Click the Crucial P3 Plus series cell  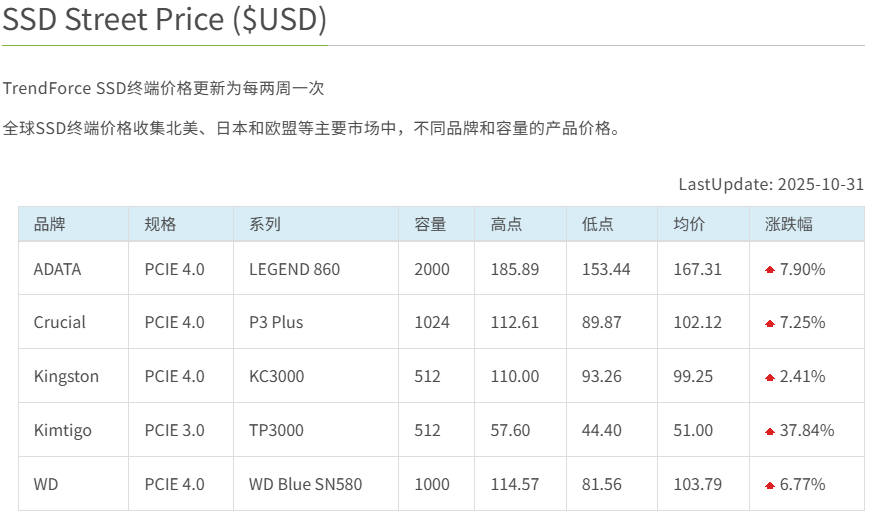pyautogui.click(x=276, y=323)
